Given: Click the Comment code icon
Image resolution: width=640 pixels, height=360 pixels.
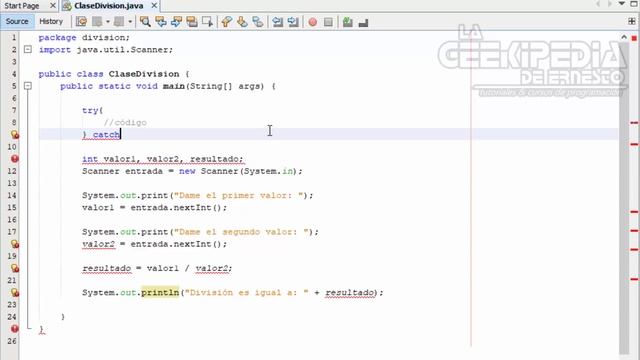Looking at the screenshot, I should coord(348,22).
